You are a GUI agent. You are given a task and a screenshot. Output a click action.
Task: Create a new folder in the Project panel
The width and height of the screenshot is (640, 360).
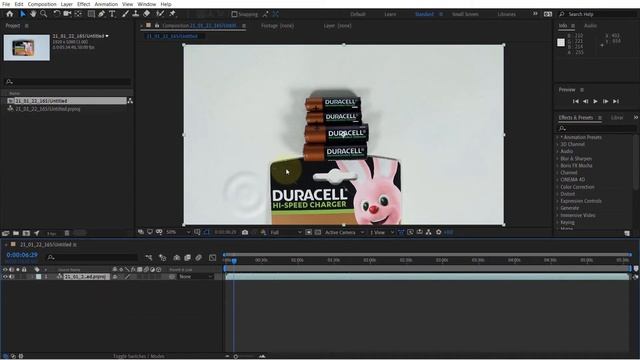pyautogui.click(x=16, y=233)
